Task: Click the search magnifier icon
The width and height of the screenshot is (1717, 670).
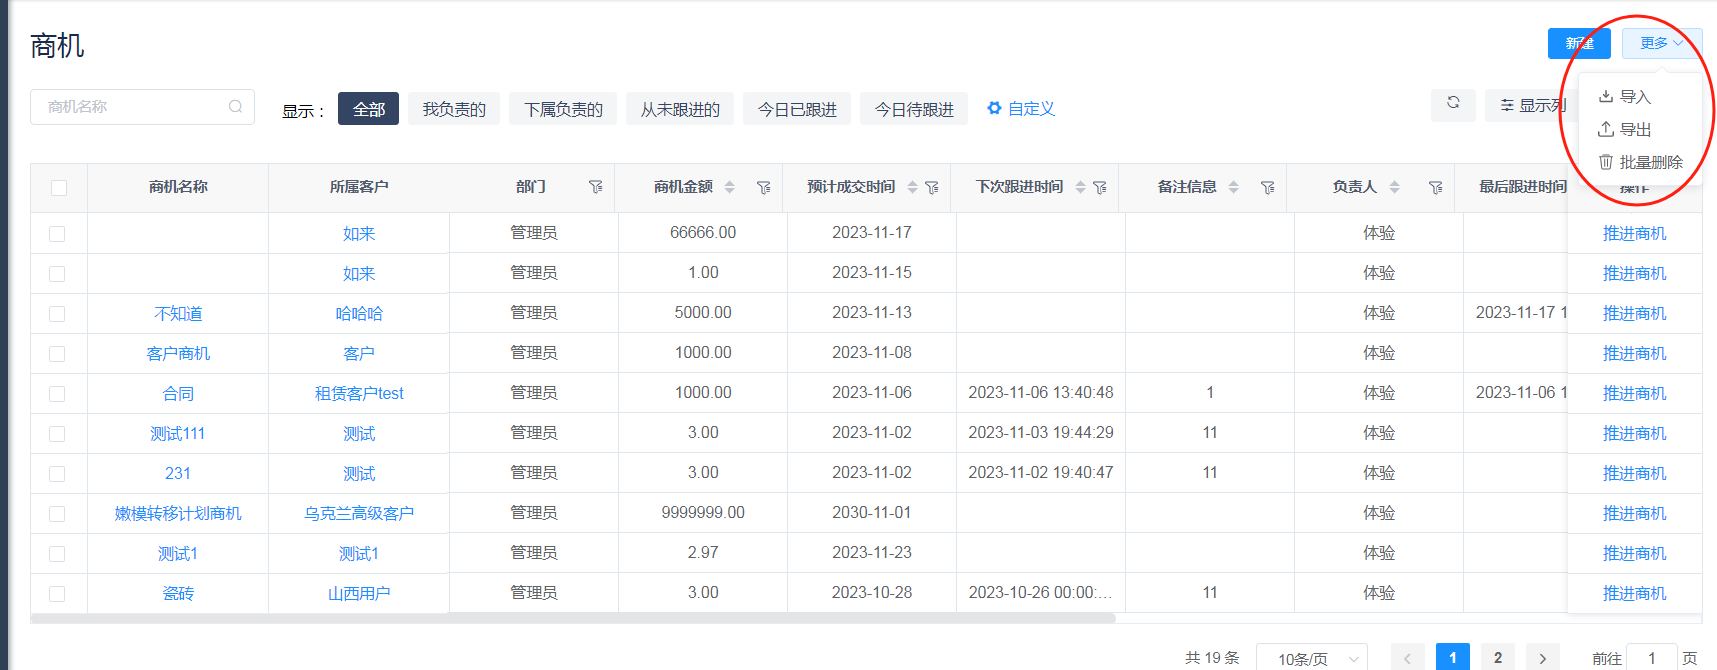Action: [x=235, y=107]
